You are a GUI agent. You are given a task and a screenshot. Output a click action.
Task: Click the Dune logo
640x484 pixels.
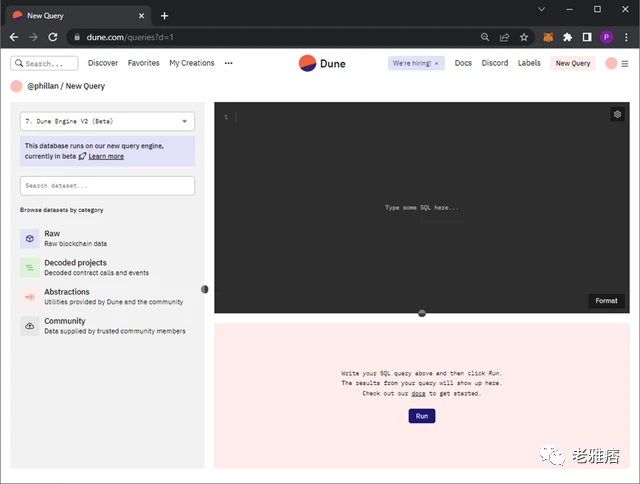322,63
